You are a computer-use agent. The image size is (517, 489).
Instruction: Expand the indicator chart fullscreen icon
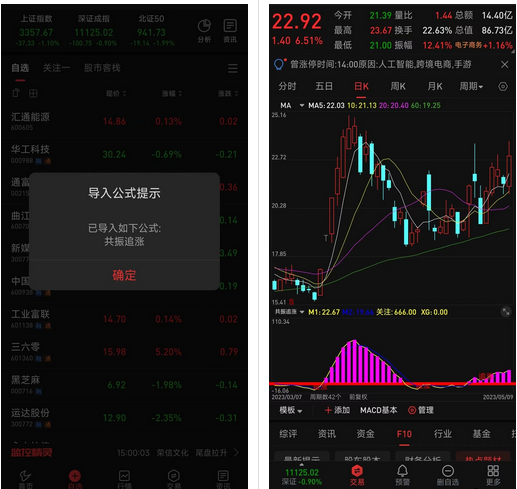coord(506,312)
